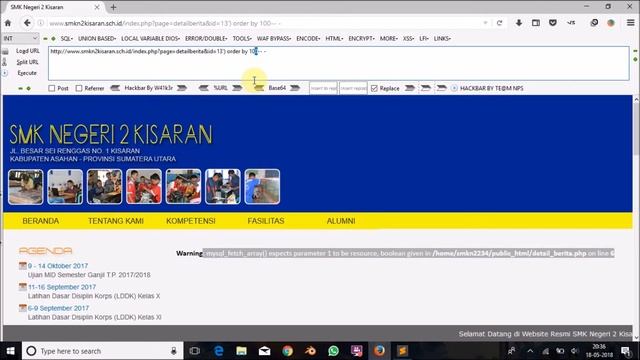
Task: Open the Pocket icon in the toolbar
Action: tap(553, 23)
